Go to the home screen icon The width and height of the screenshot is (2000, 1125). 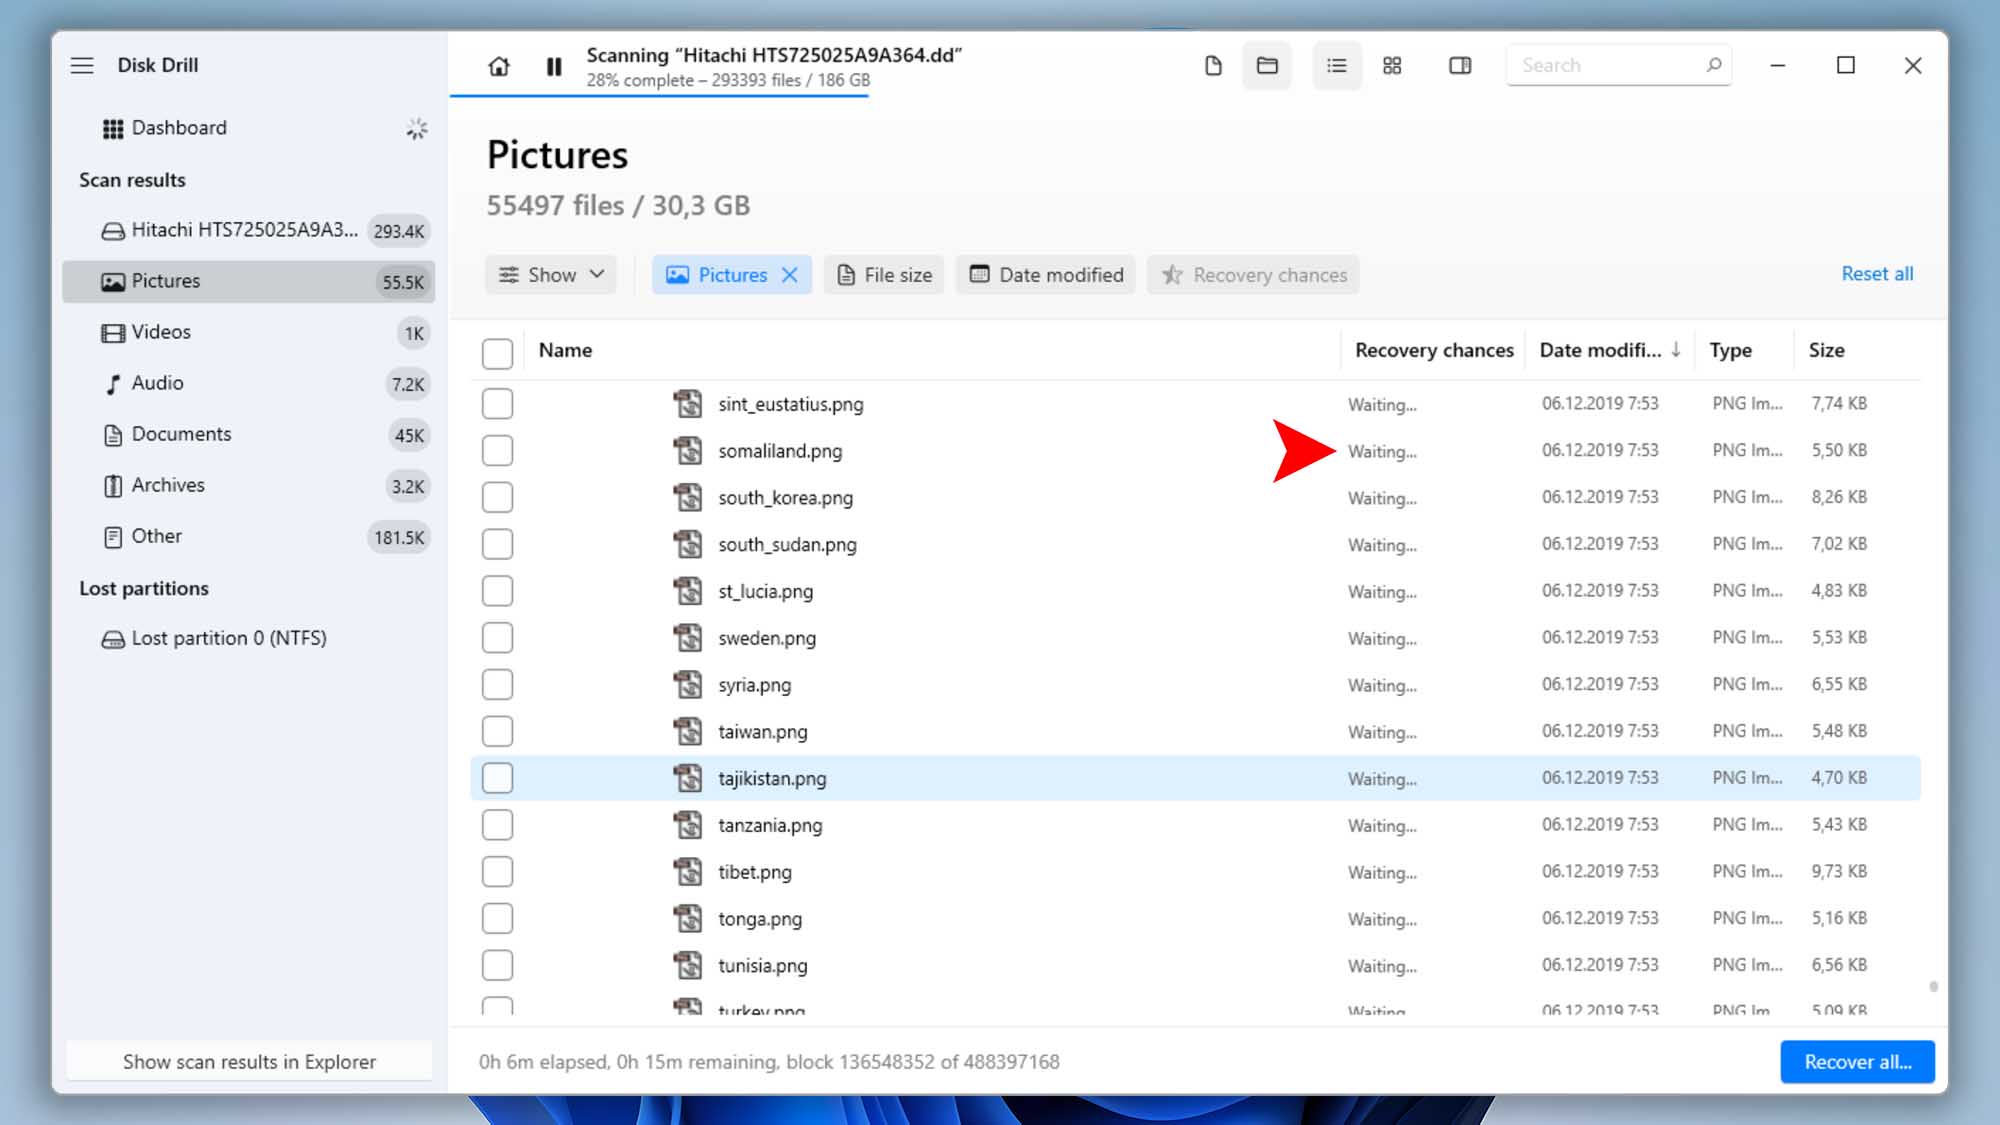pos(499,66)
